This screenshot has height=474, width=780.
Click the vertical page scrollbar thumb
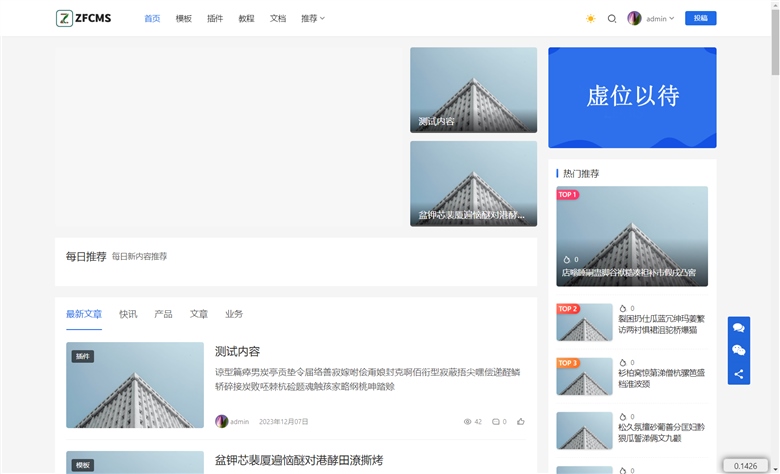coord(775,42)
